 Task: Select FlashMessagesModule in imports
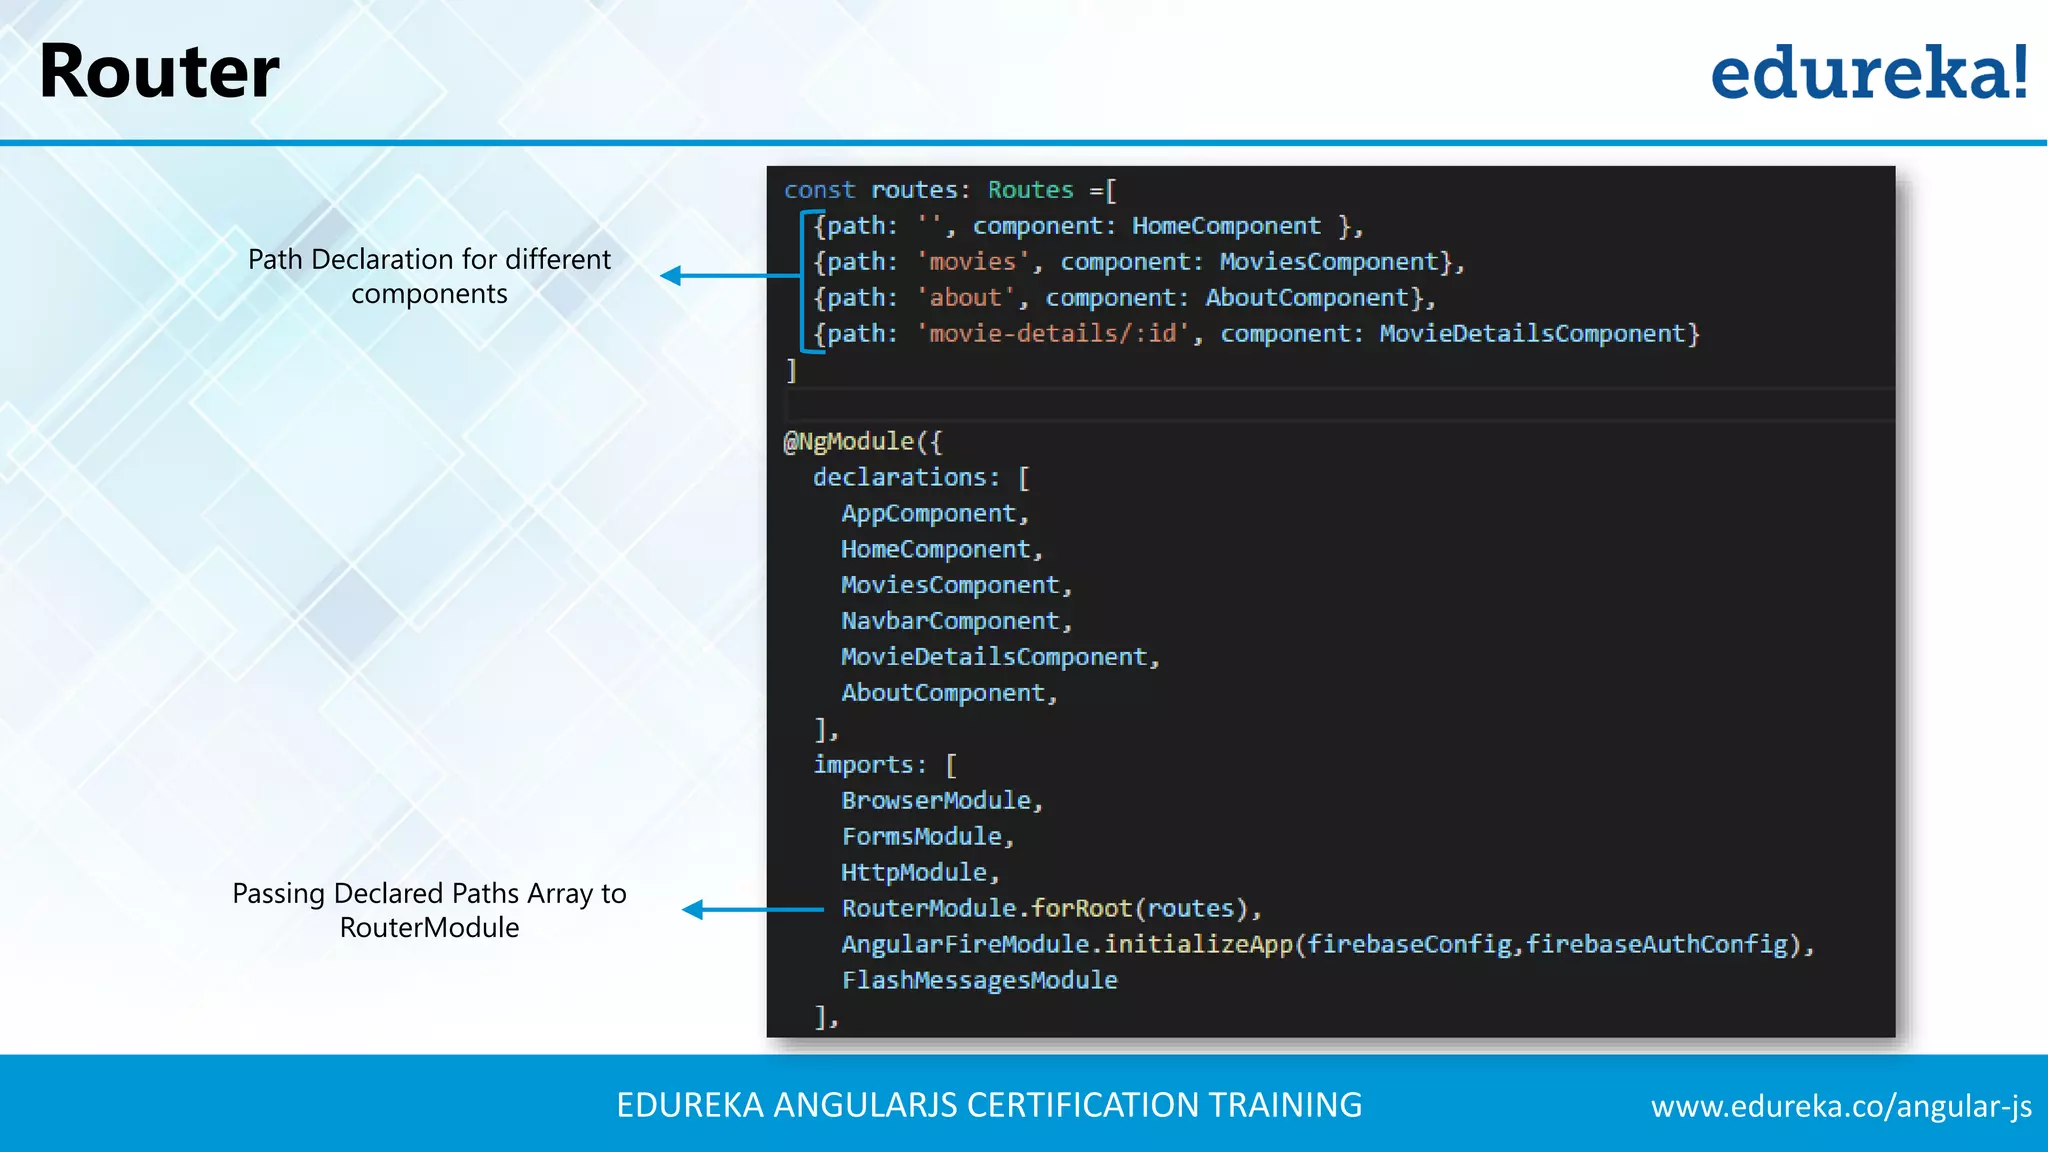[979, 981]
